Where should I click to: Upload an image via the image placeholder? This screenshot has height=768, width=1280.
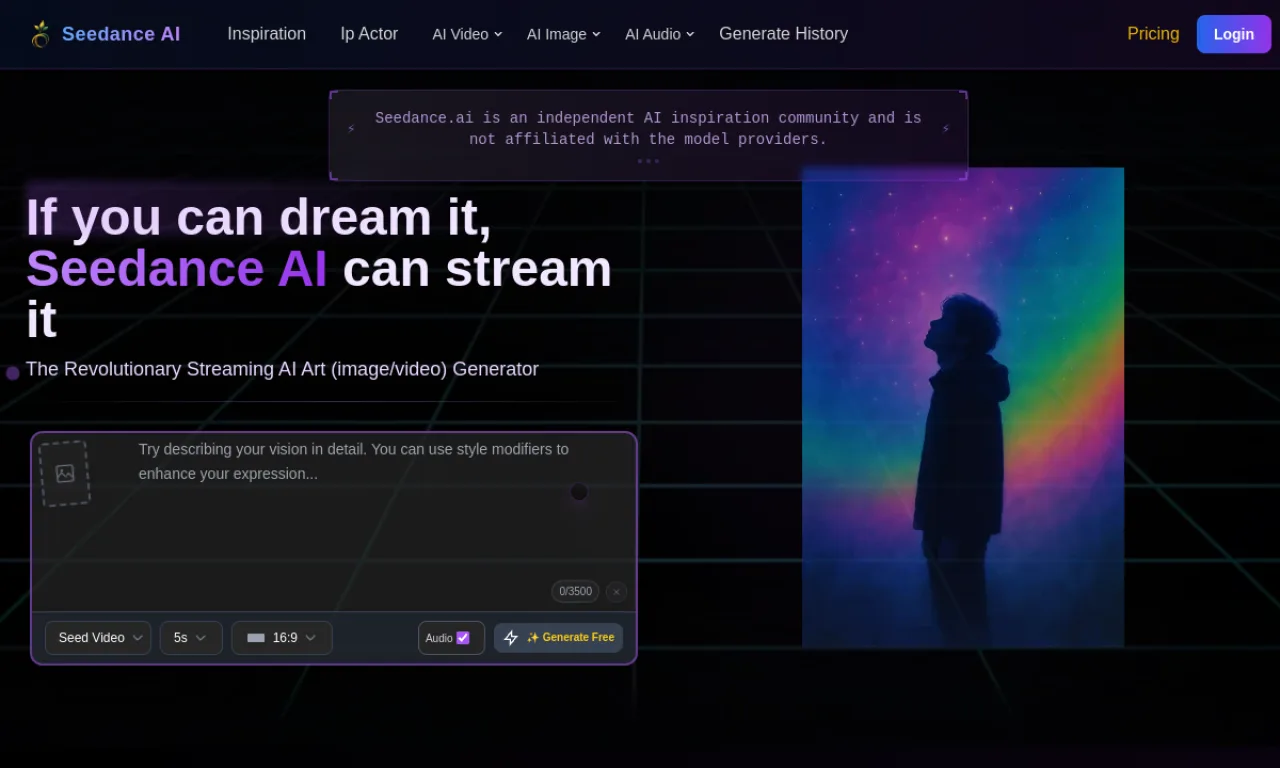(65, 473)
